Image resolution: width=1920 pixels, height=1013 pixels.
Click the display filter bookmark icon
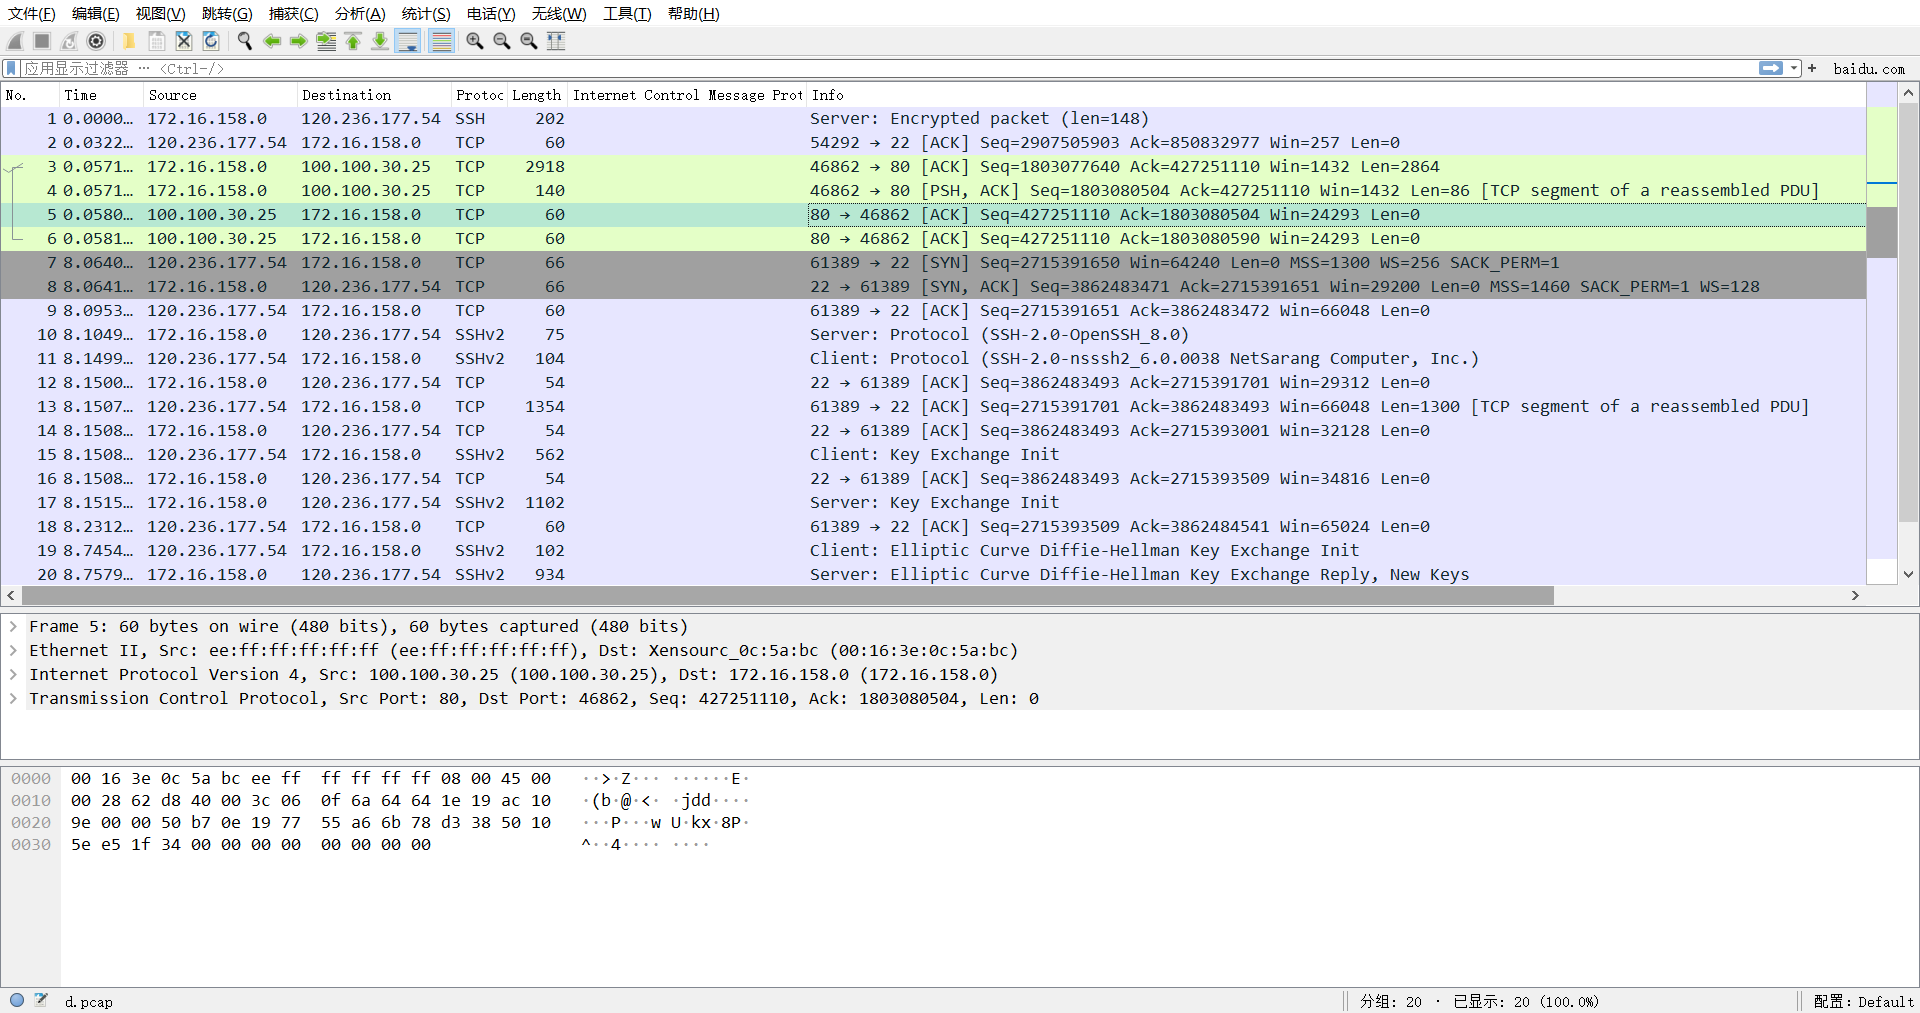coord(12,68)
